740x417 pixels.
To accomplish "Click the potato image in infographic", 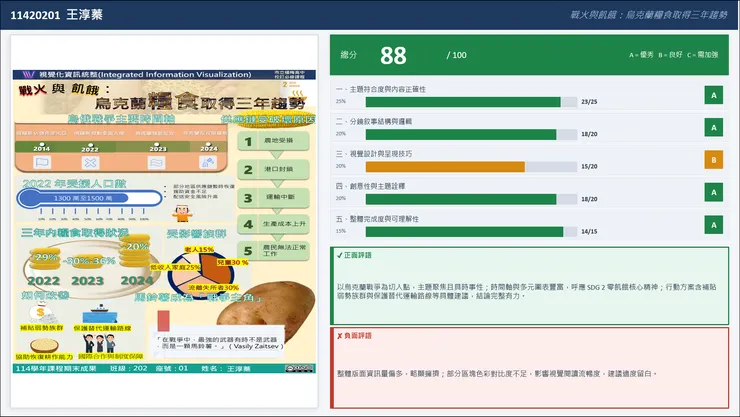I will [267, 310].
